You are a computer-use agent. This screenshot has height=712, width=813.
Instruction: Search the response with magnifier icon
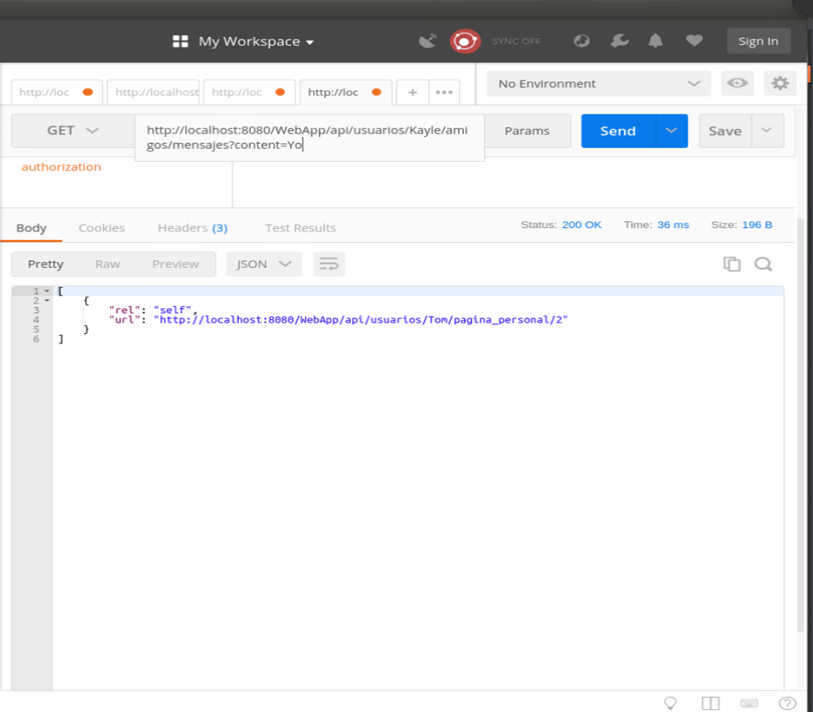point(763,264)
